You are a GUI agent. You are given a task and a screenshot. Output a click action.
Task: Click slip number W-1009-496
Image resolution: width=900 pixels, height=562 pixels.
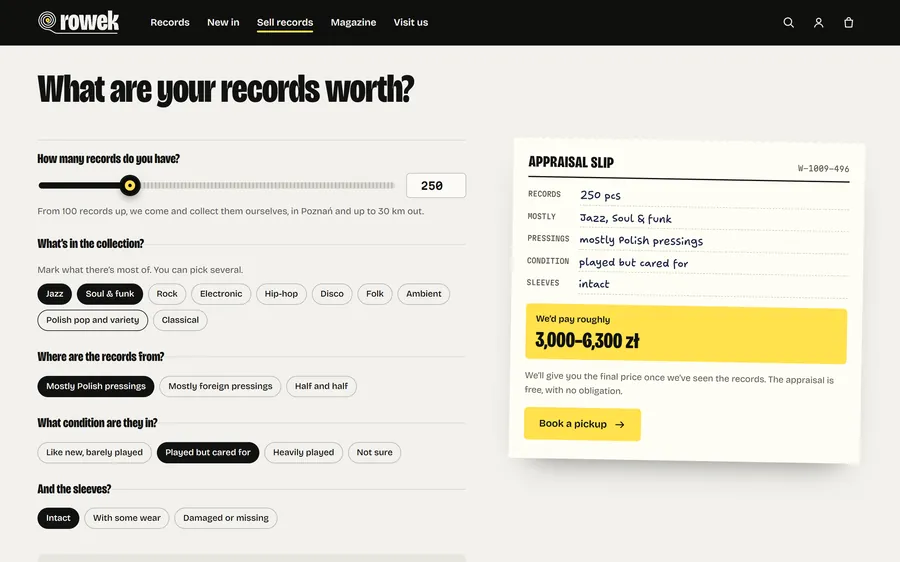(x=823, y=169)
